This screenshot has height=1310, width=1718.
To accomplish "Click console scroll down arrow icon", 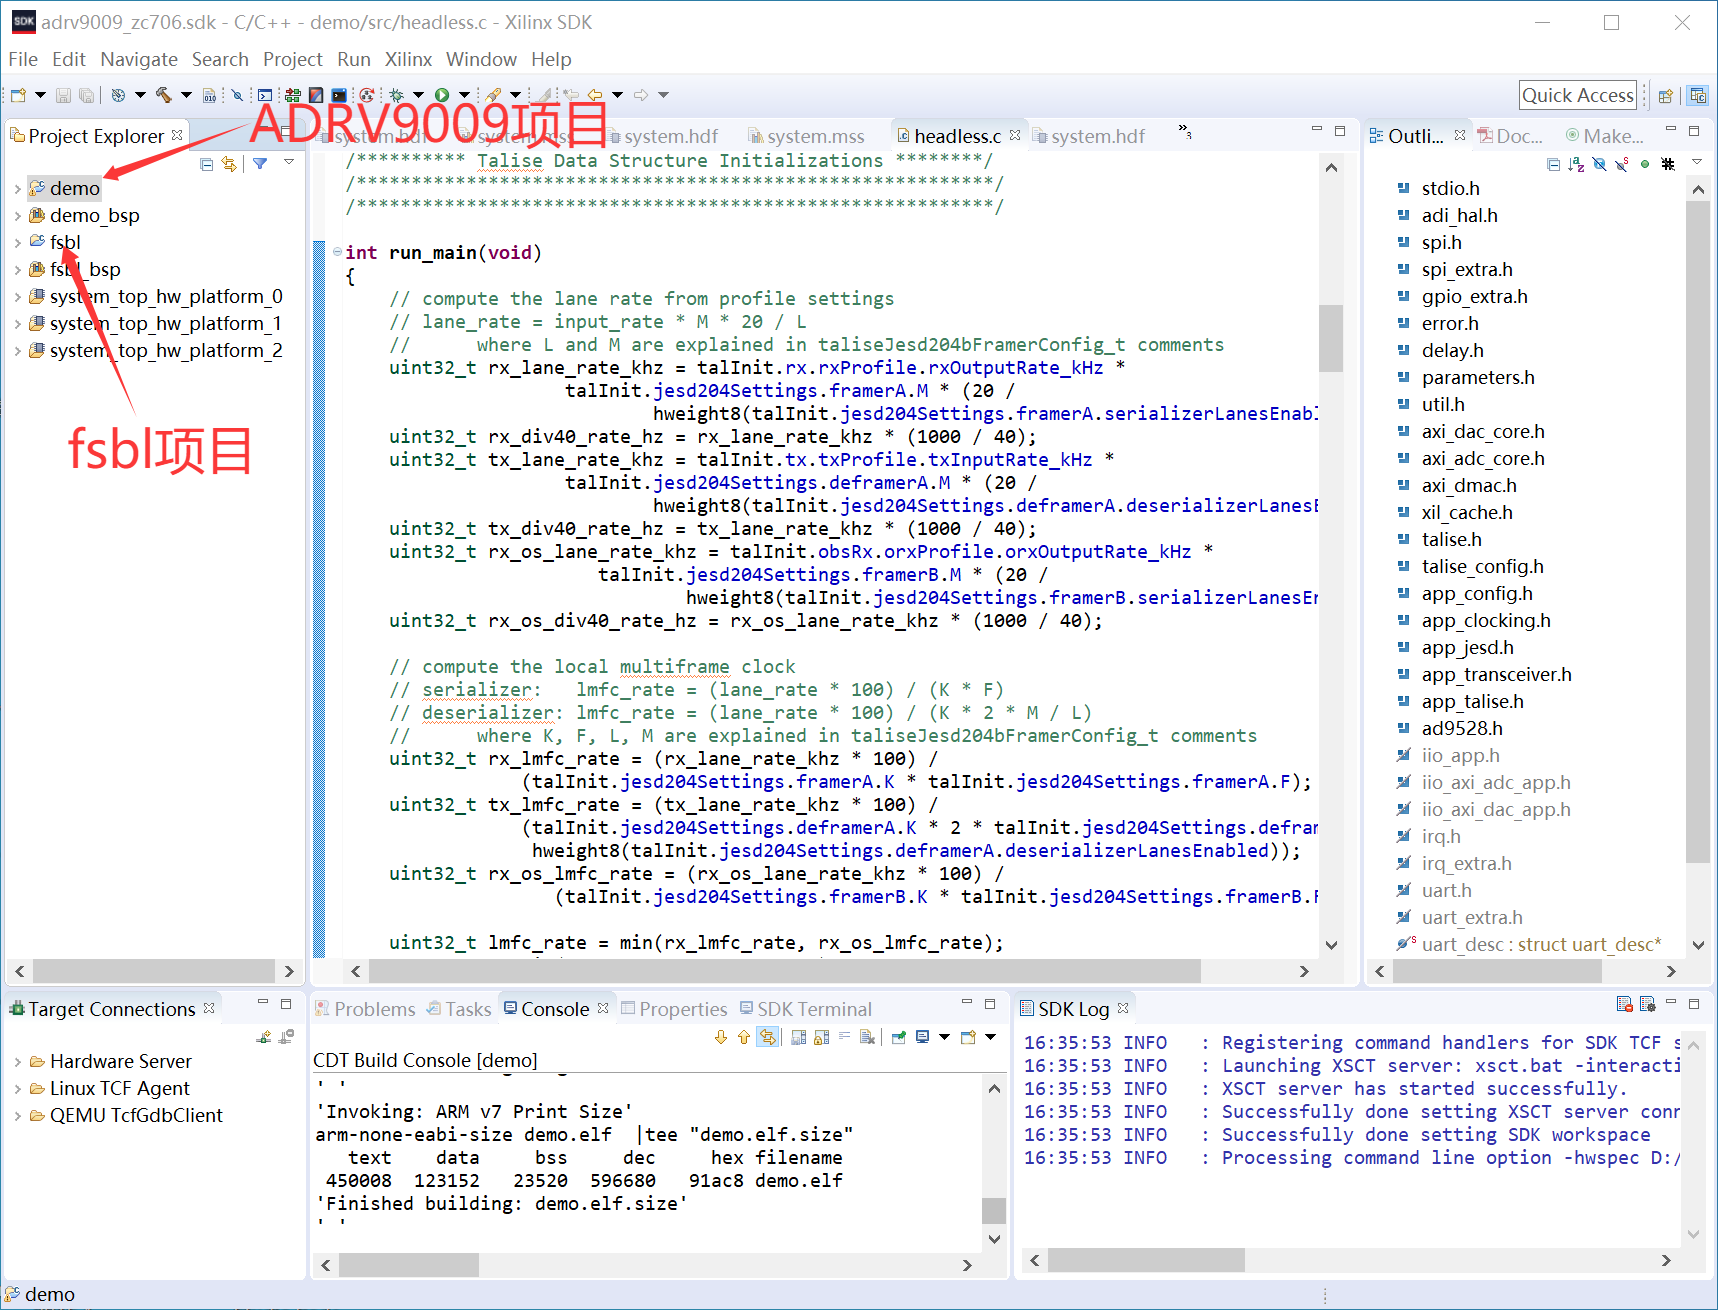I will (721, 1037).
